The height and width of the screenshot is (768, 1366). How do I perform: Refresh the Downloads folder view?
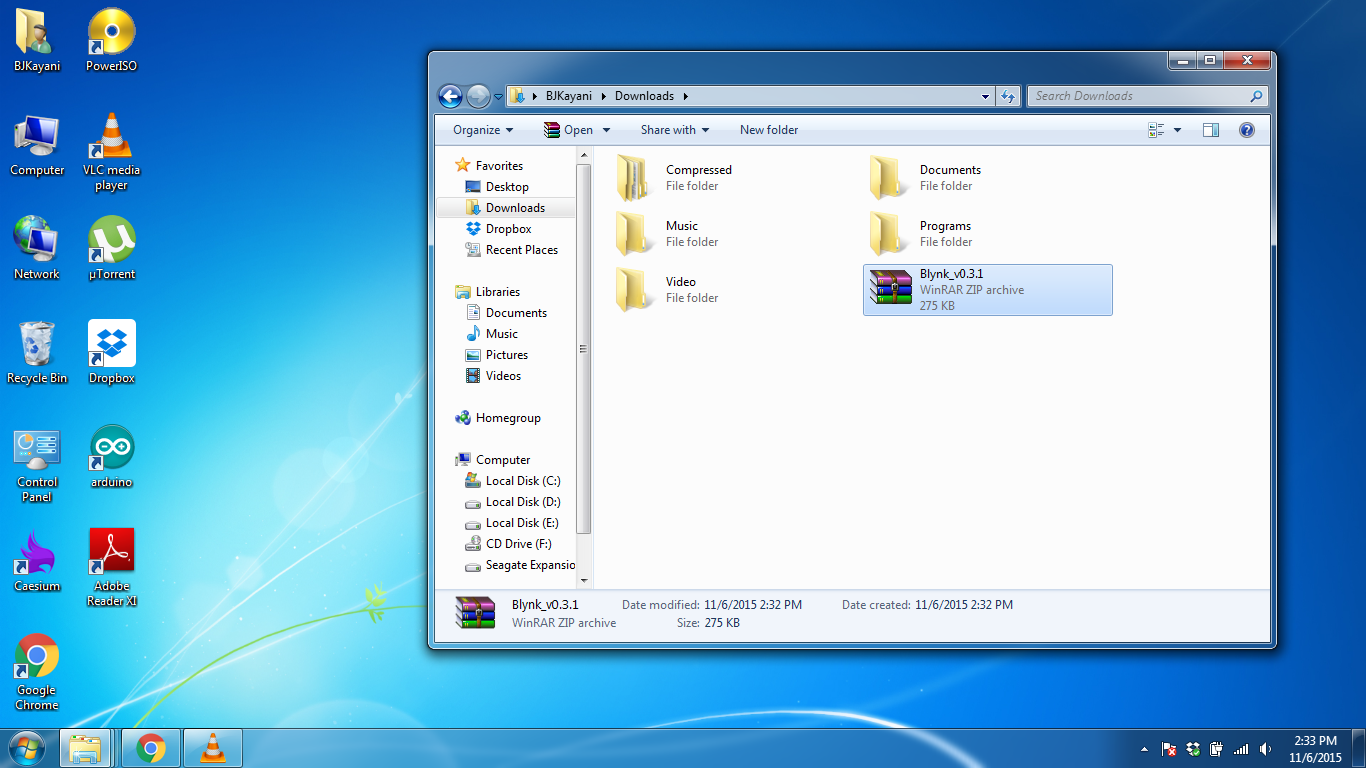(1008, 96)
